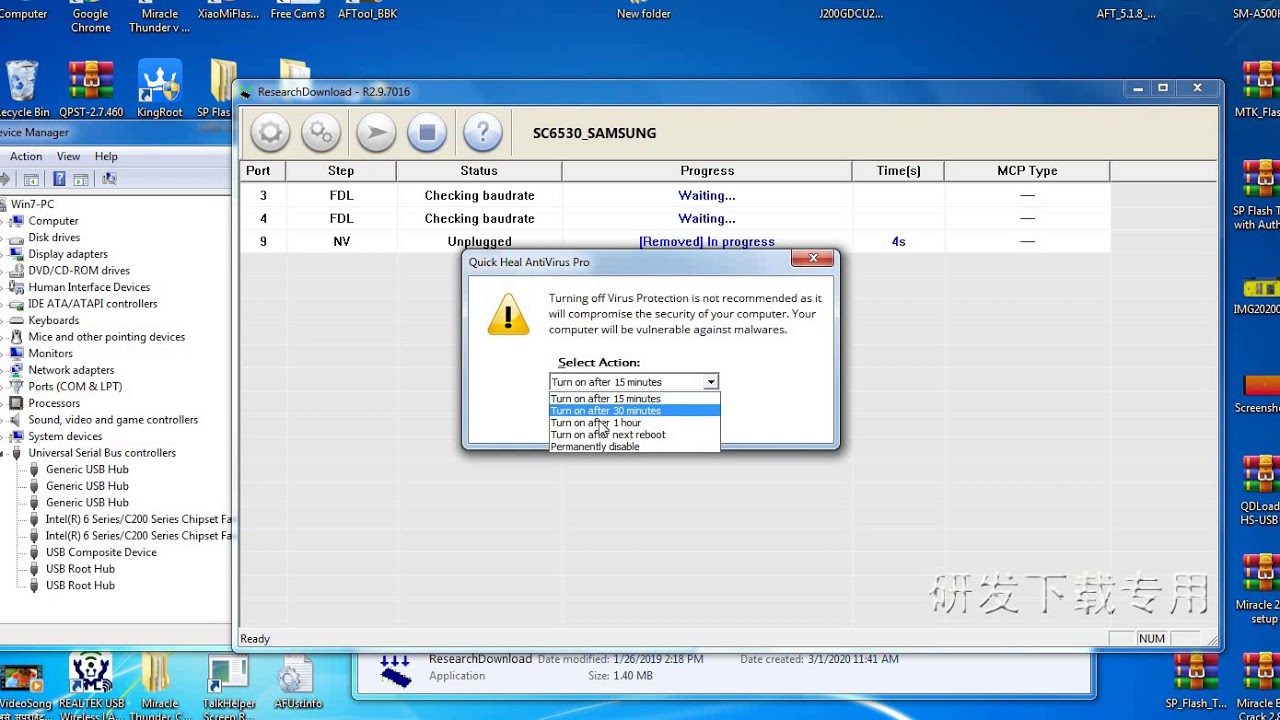Screen dimensions: 1280x720
Task: Click Time(s) column header
Action: [x=898, y=171]
